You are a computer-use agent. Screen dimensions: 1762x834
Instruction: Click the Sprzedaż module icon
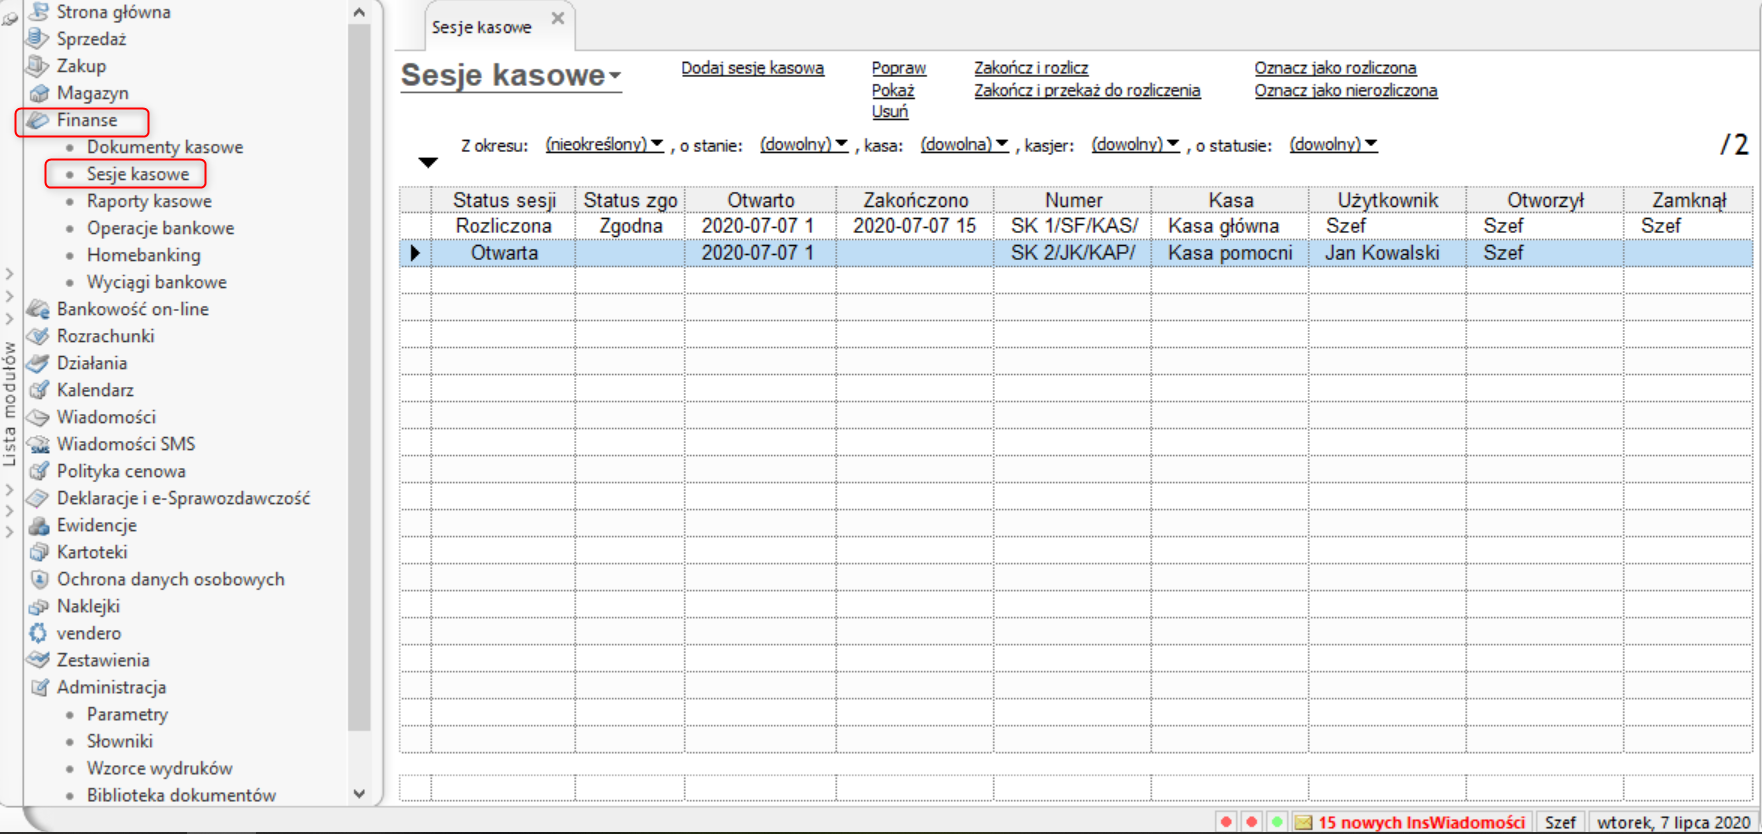tap(38, 39)
